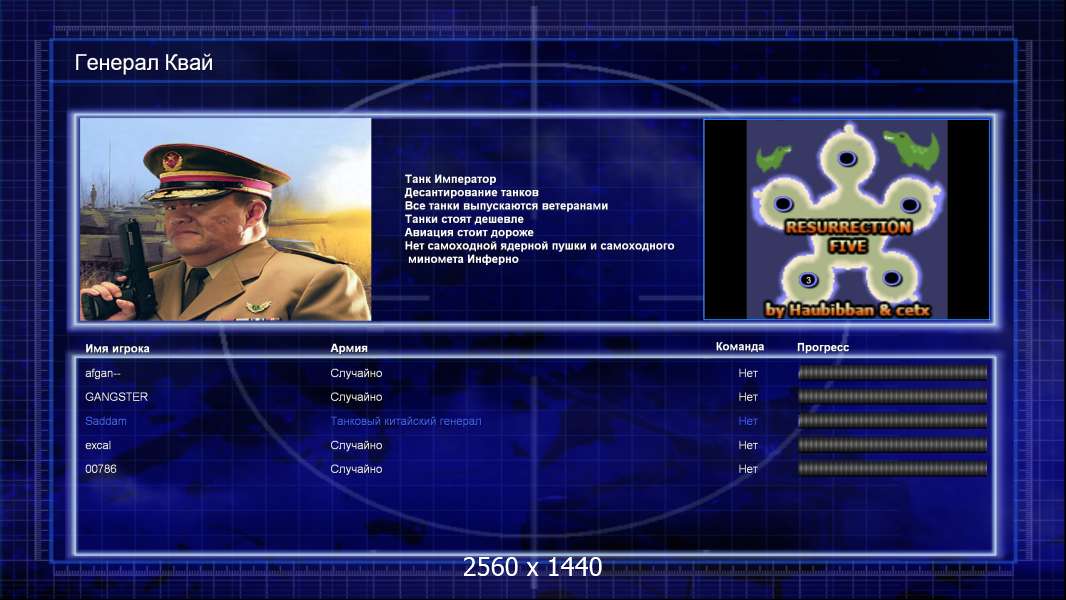The width and height of the screenshot is (1066, 600).
Task: Select the right start position marker
Action: point(910,204)
